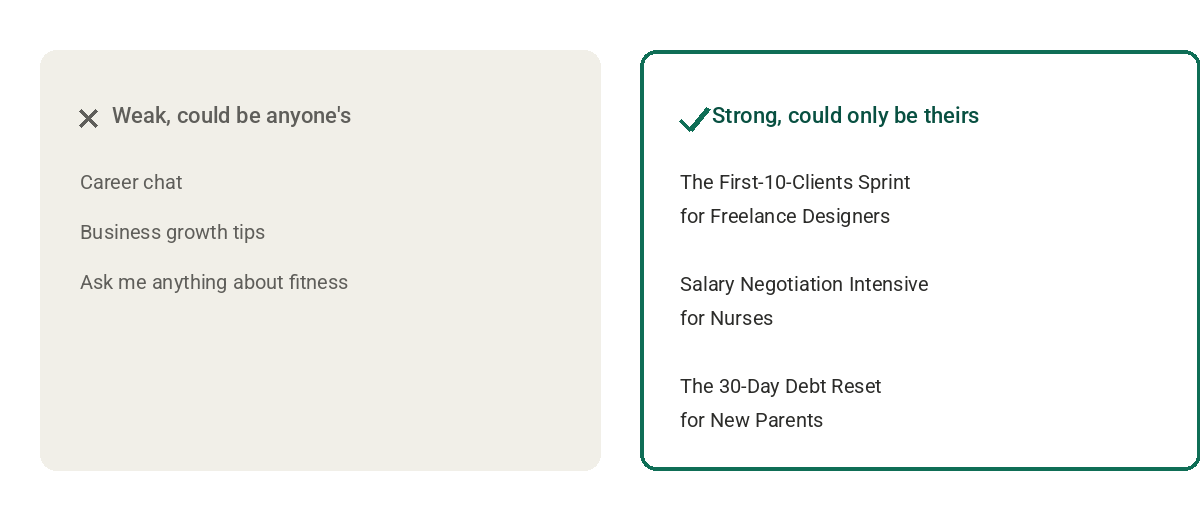1200x520 pixels.
Task: Click the "Career chat" example
Action: (x=131, y=182)
